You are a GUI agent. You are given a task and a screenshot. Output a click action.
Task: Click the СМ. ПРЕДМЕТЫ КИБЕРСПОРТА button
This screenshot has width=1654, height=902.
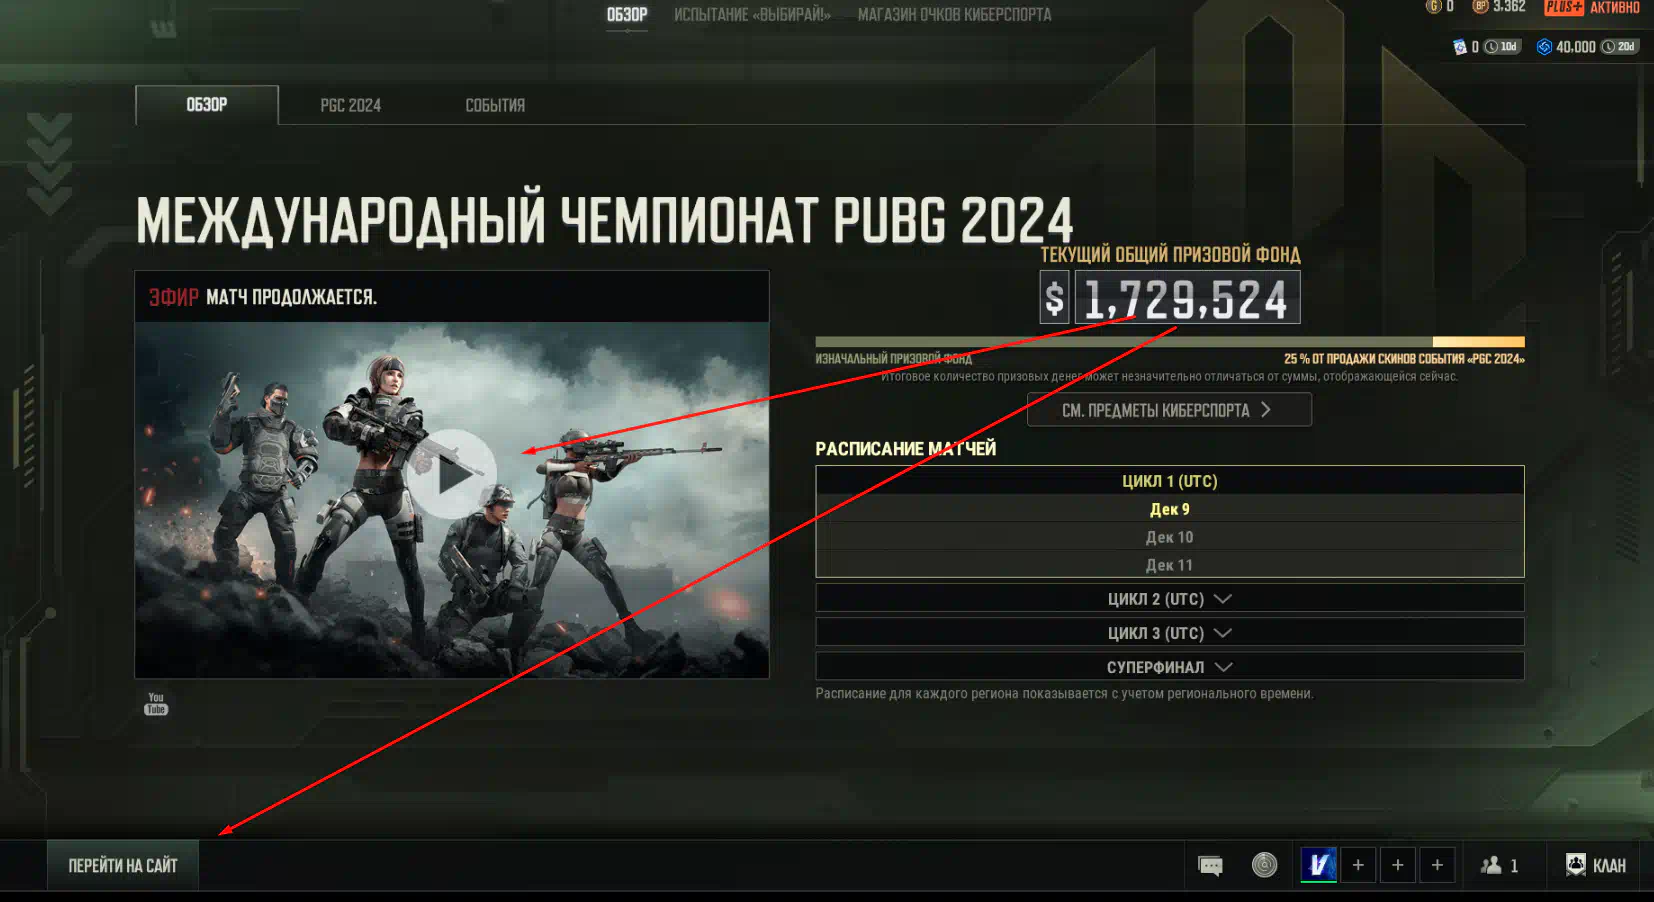pyautogui.click(x=1169, y=410)
